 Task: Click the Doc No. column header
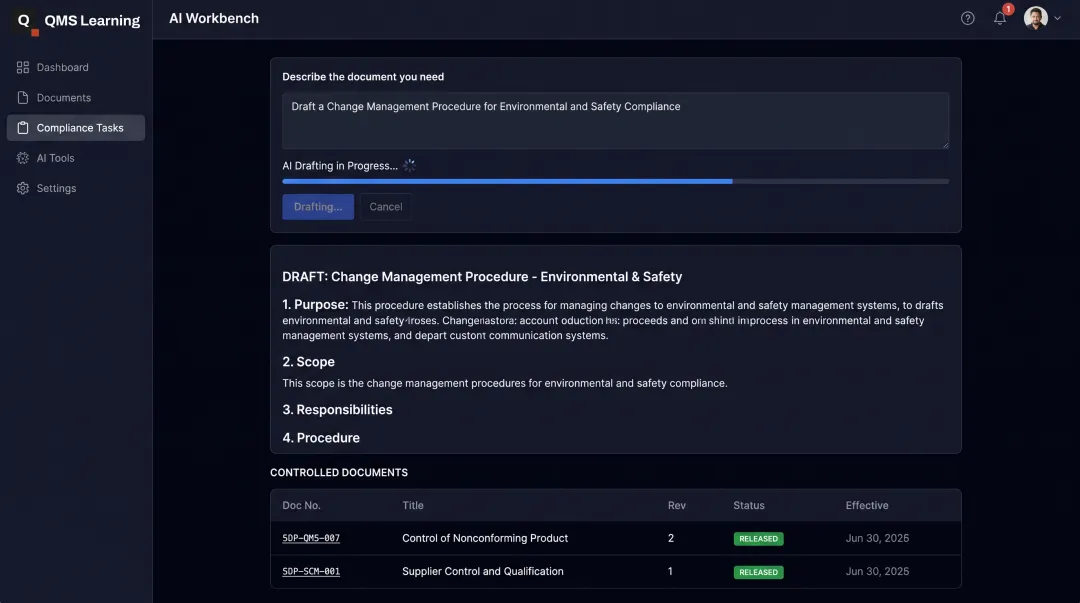(302, 505)
